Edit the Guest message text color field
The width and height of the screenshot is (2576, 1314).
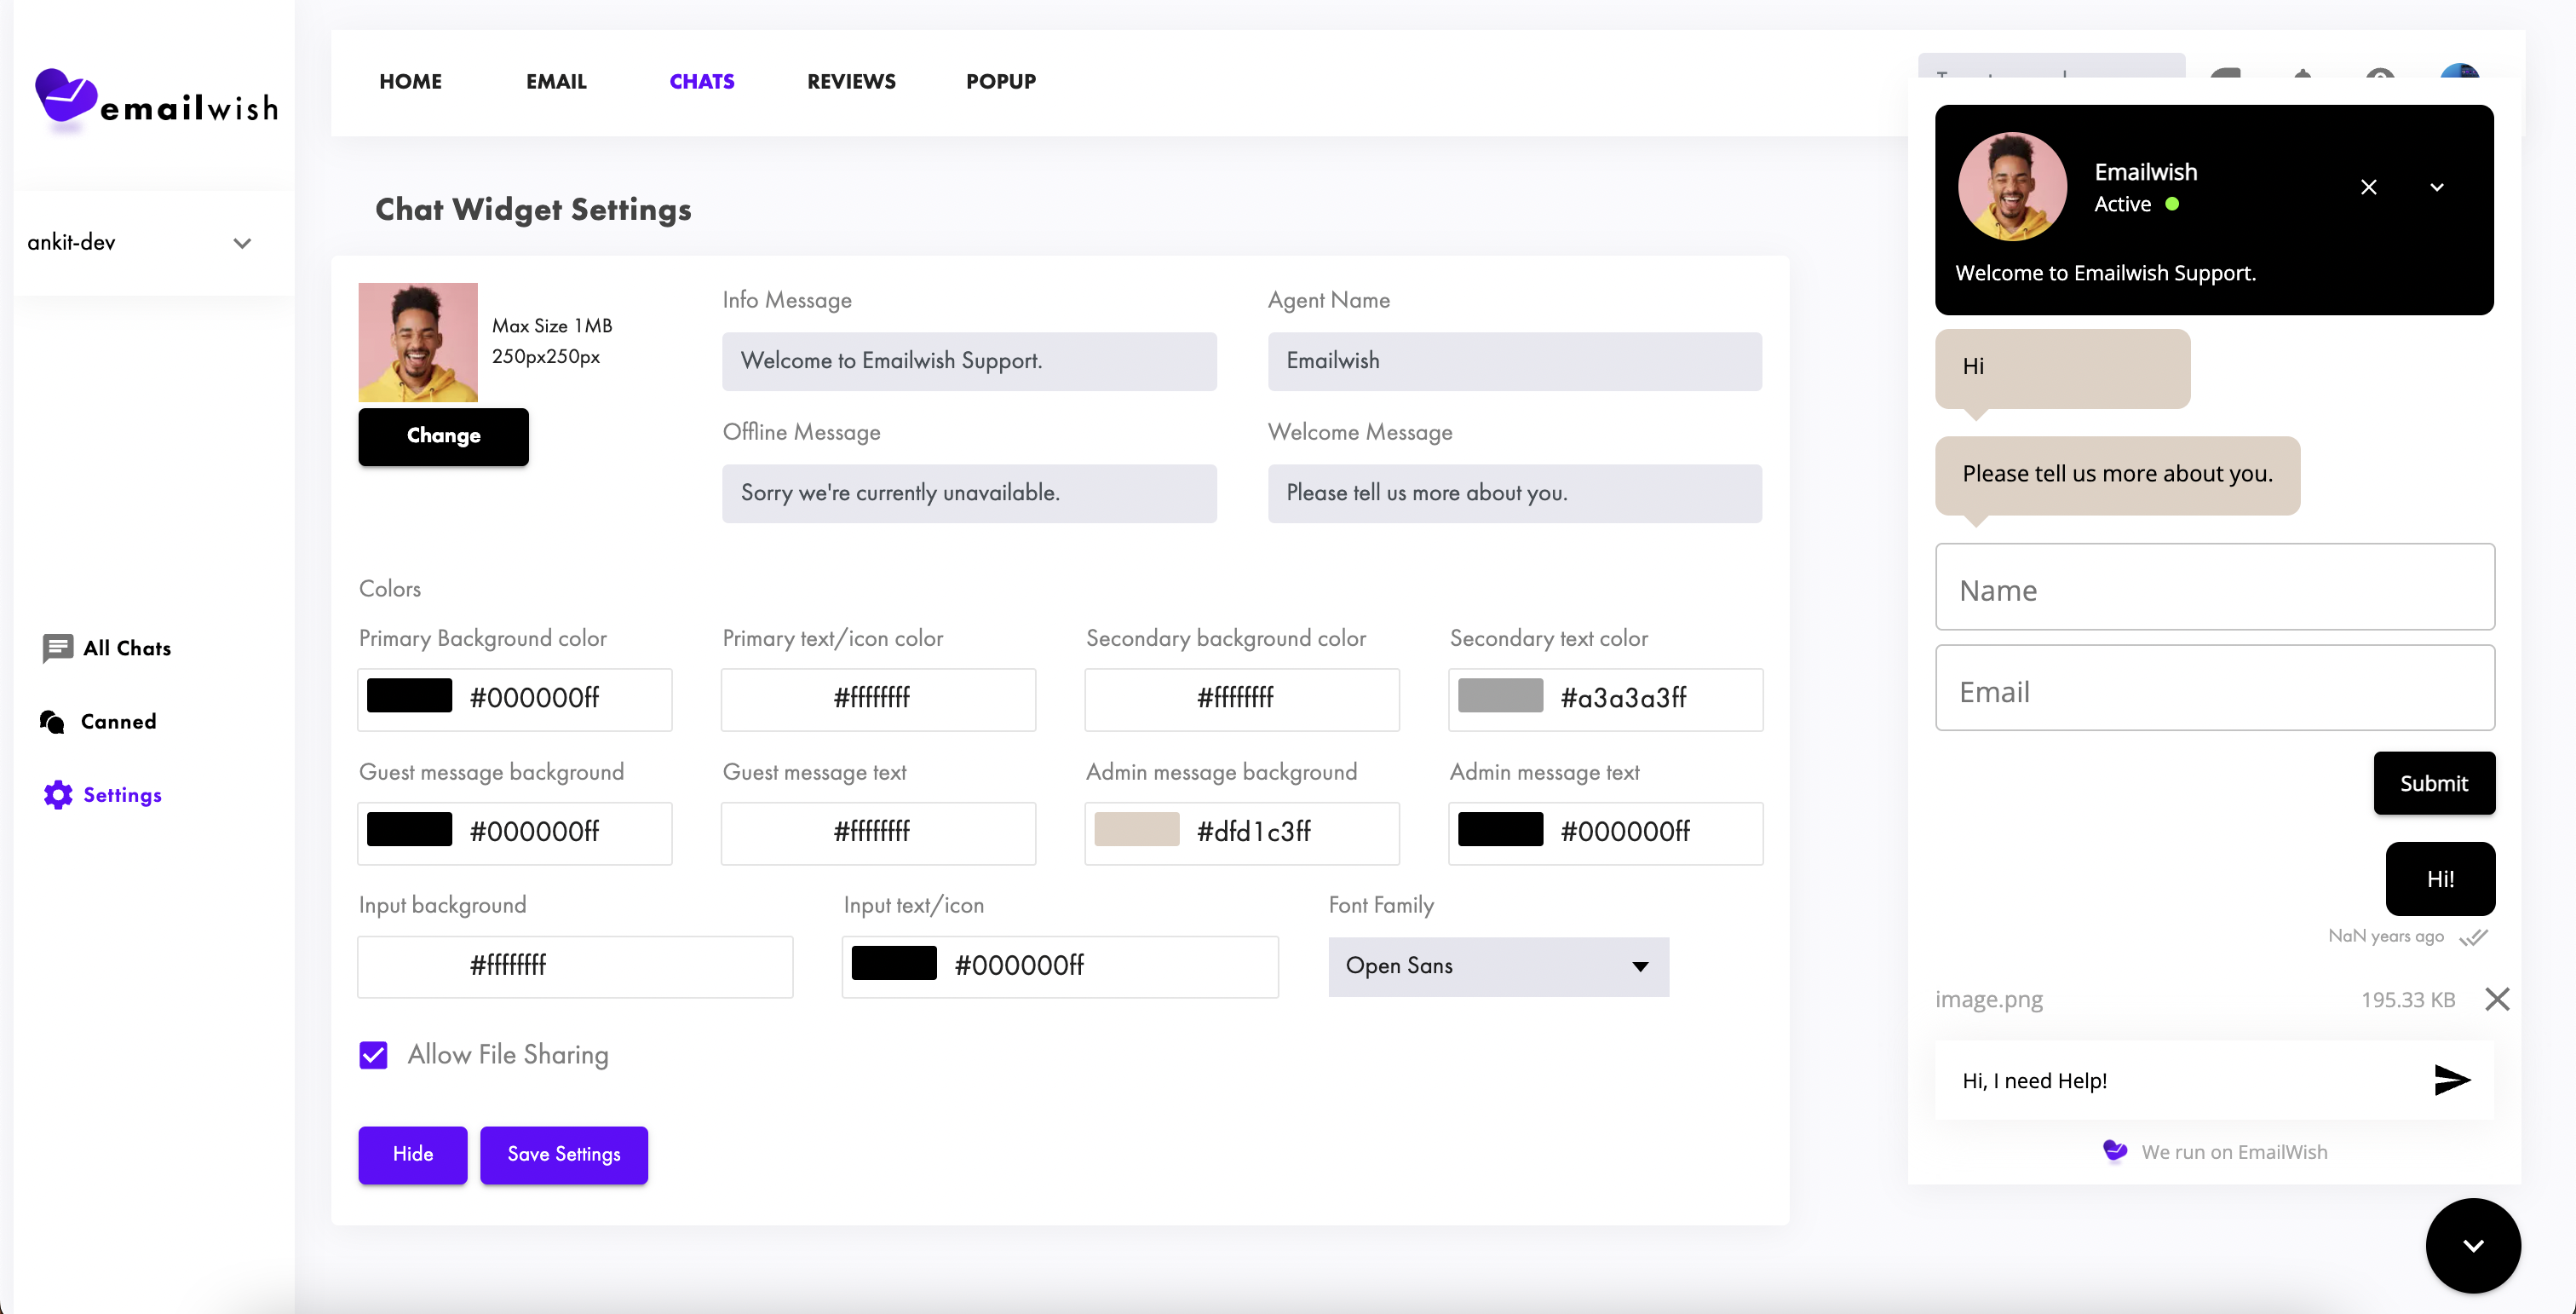pyautogui.click(x=878, y=833)
